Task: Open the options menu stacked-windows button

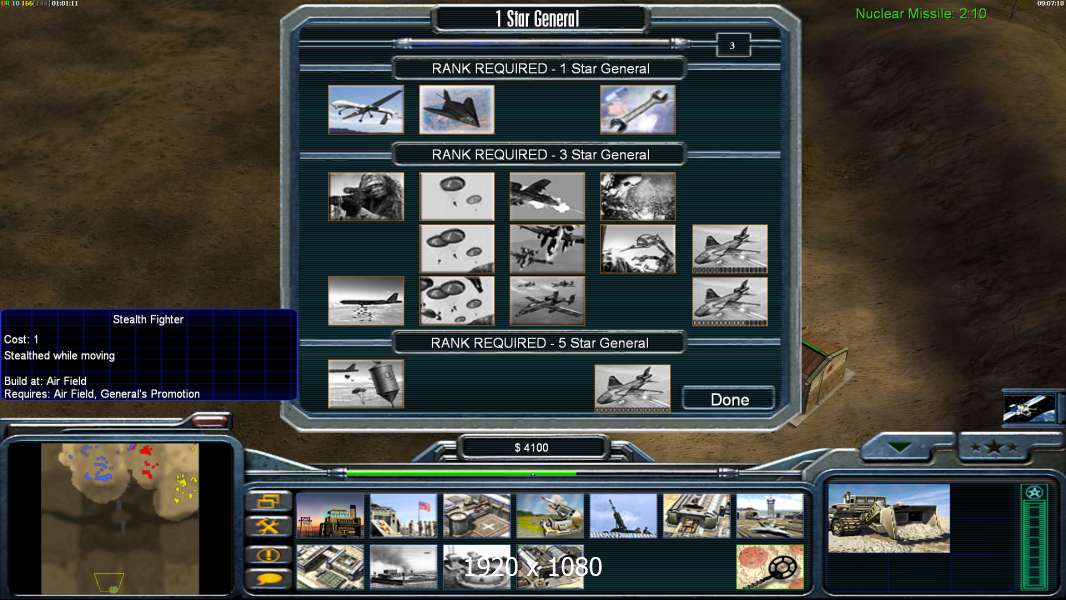Action: (269, 501)
